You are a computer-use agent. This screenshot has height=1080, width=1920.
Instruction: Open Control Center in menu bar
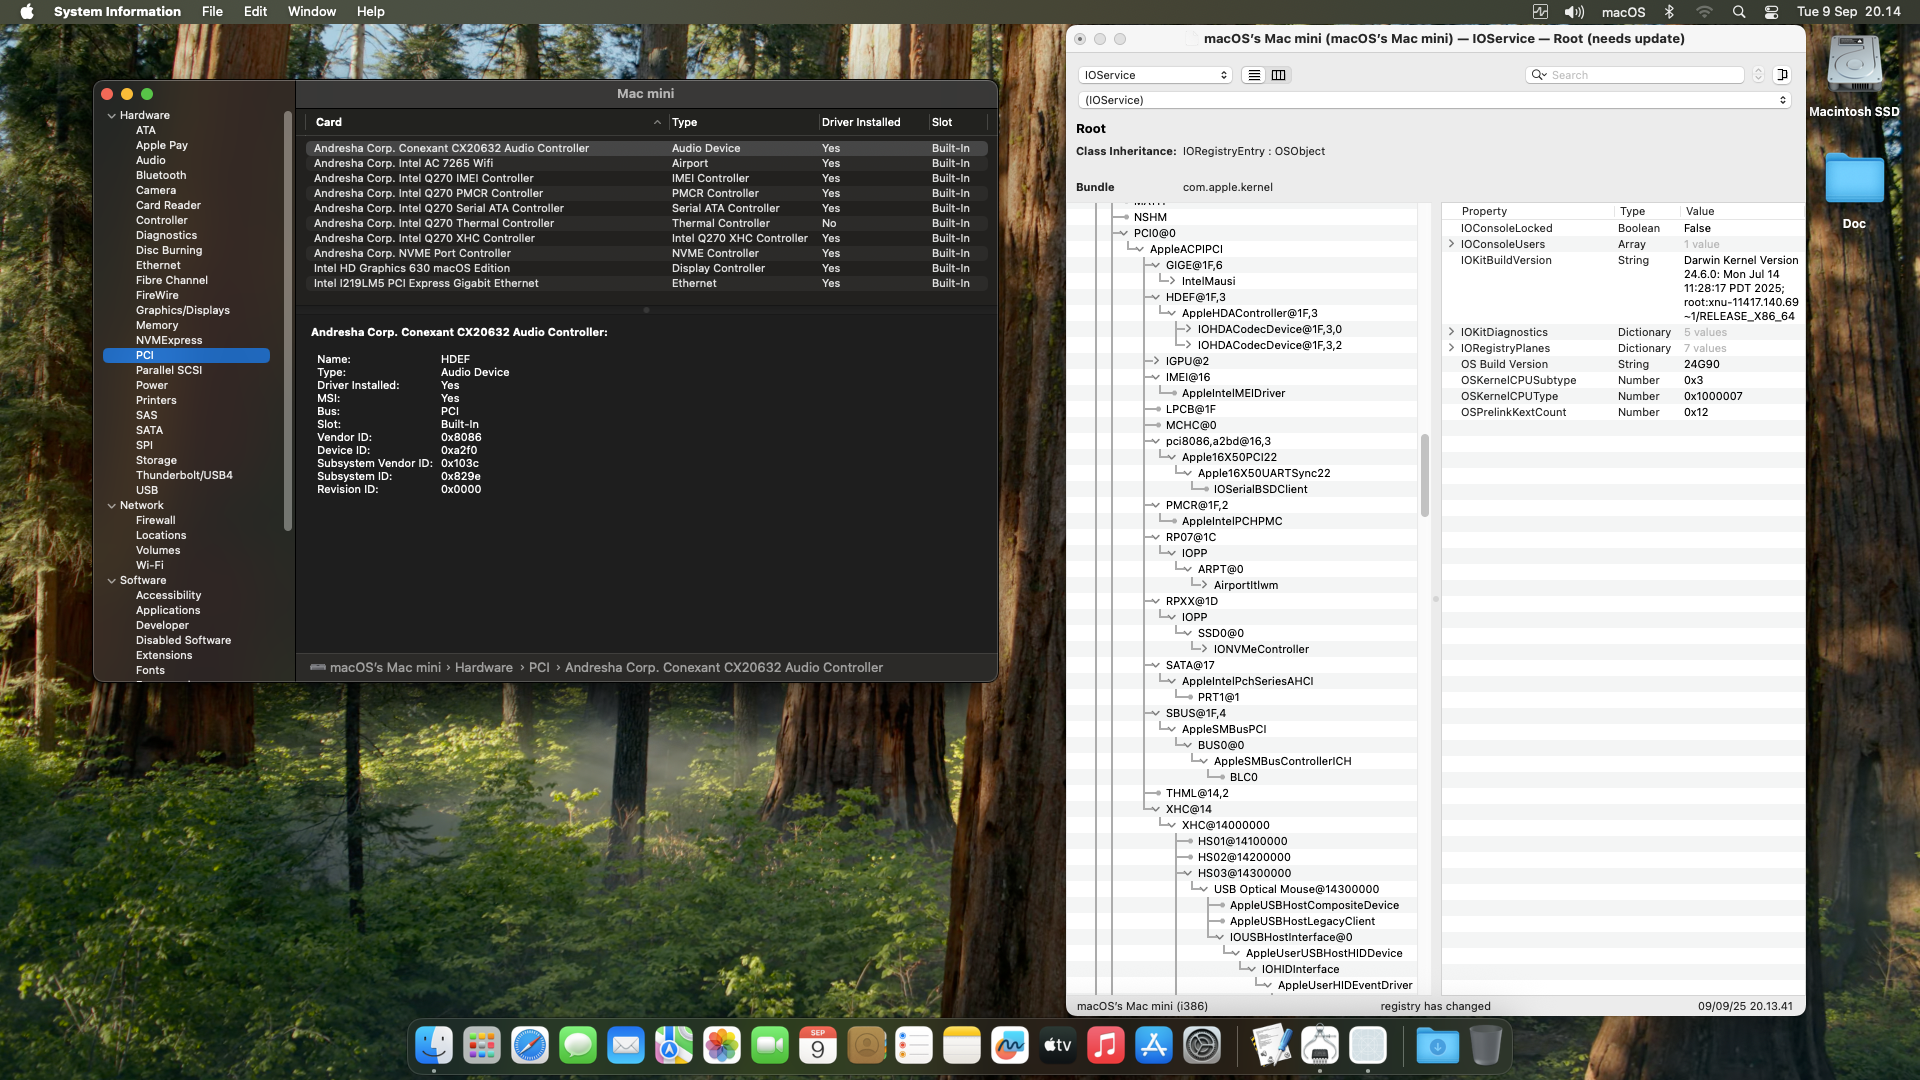click(x=1771, y=12)
